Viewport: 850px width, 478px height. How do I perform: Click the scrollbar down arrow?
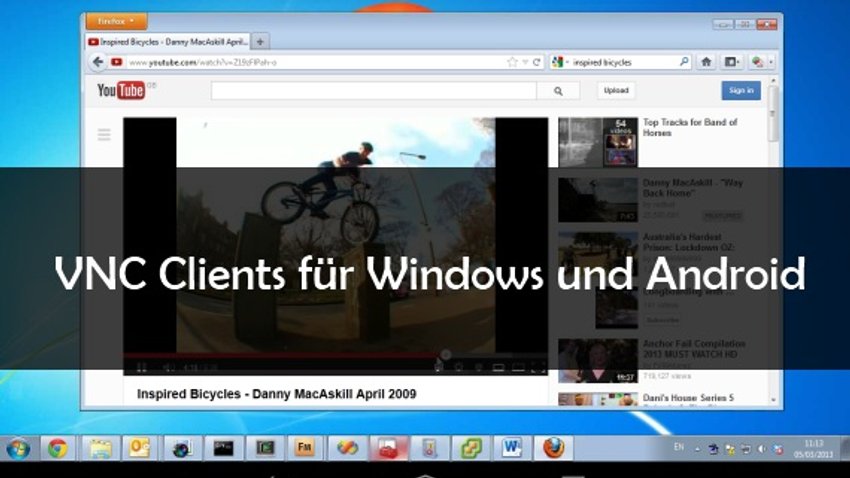tap(773, 400)
